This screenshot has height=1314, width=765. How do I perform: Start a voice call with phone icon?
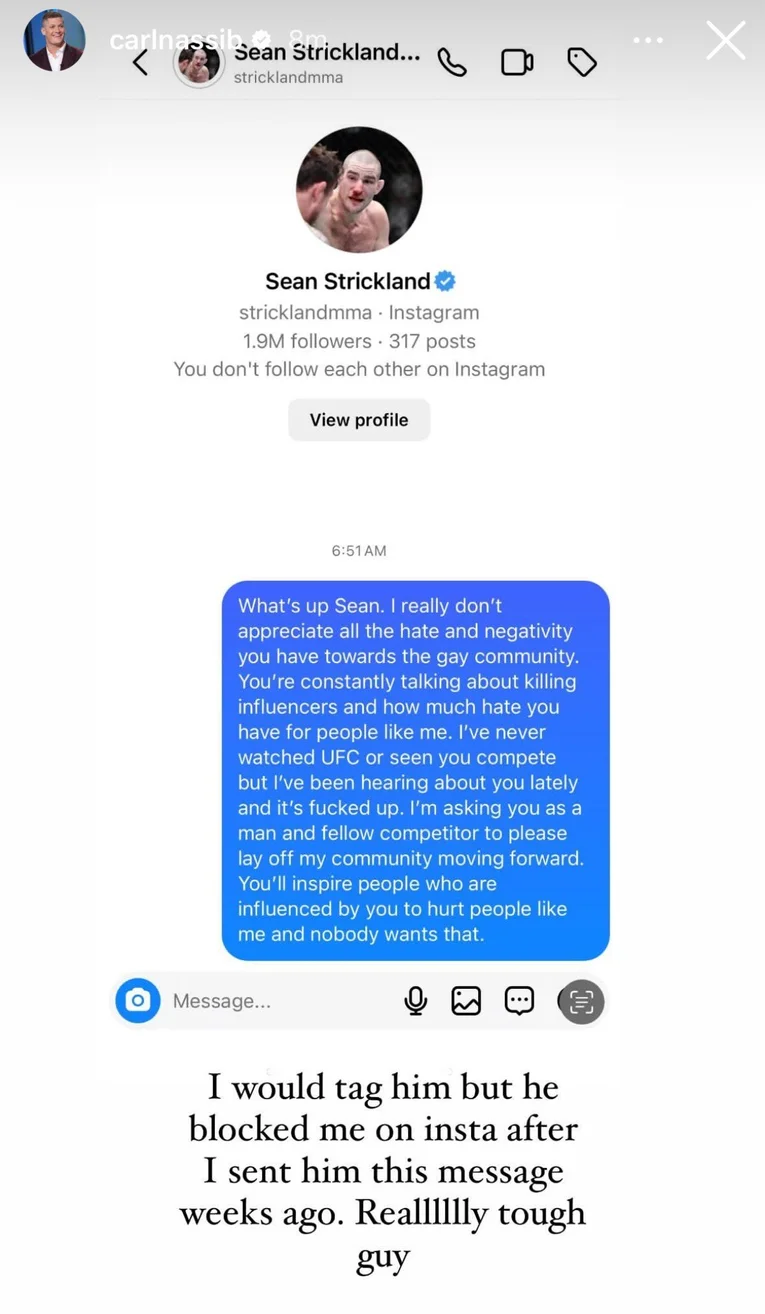tap(452, 62)
